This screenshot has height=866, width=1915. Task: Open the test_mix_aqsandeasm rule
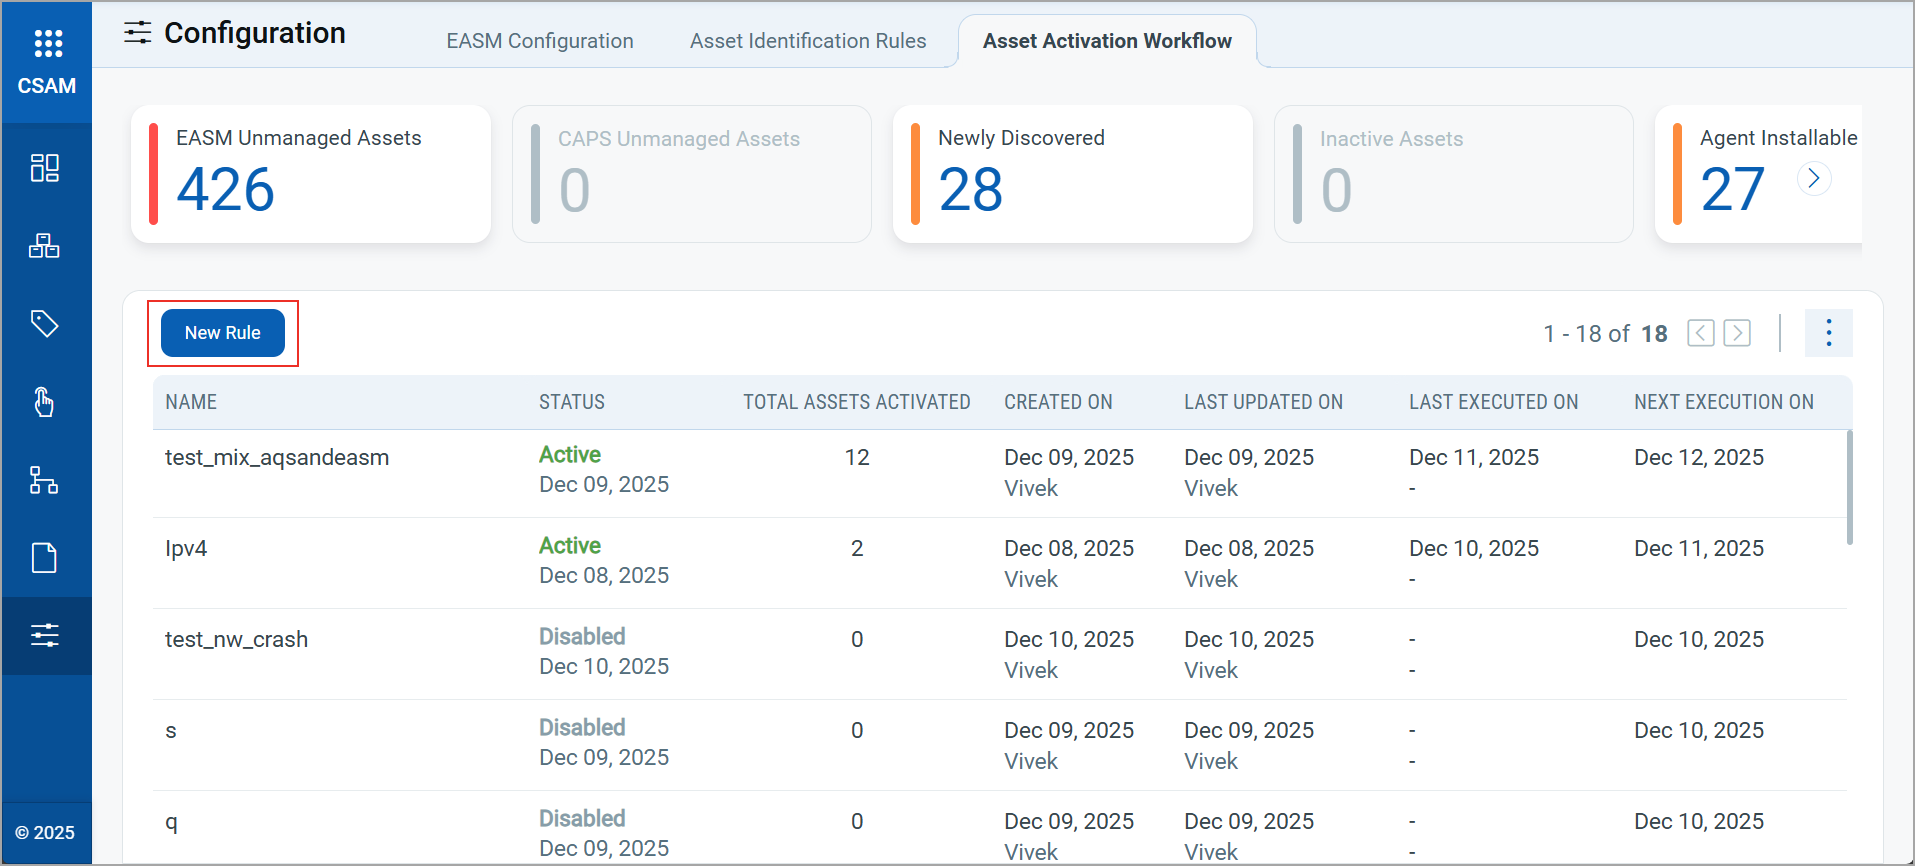point(277,458)
